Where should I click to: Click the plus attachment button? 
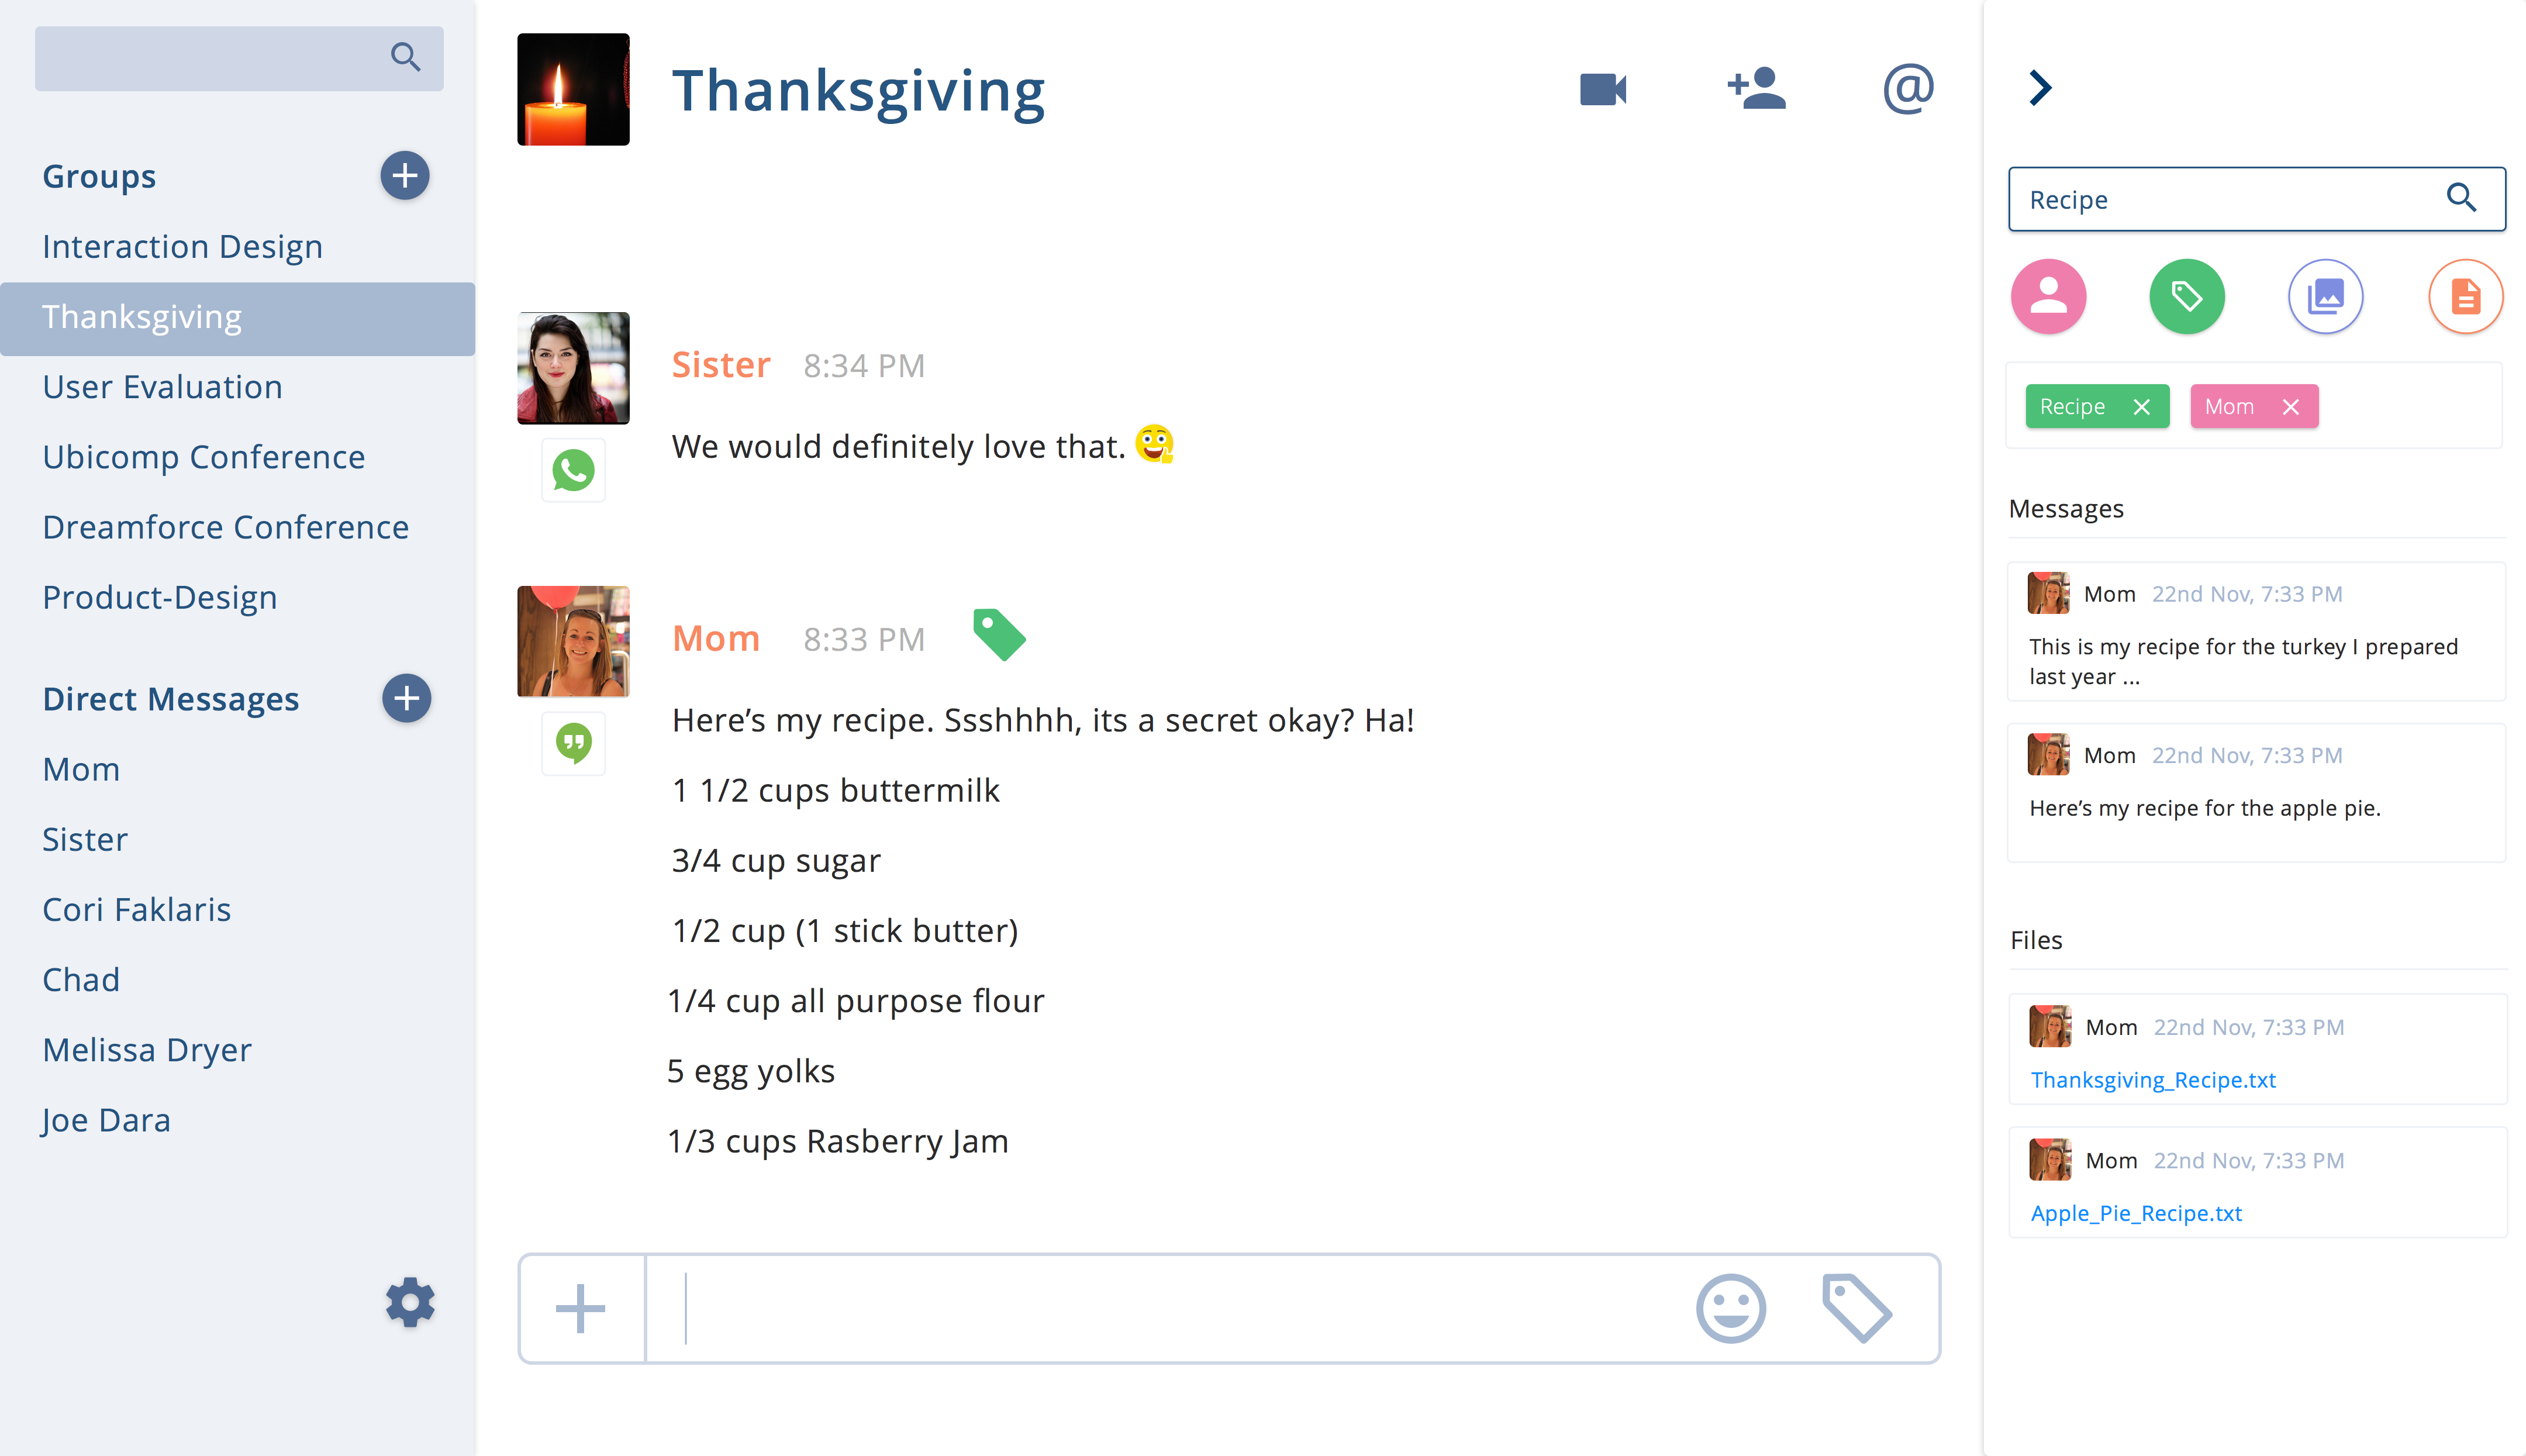[581, 1308]
